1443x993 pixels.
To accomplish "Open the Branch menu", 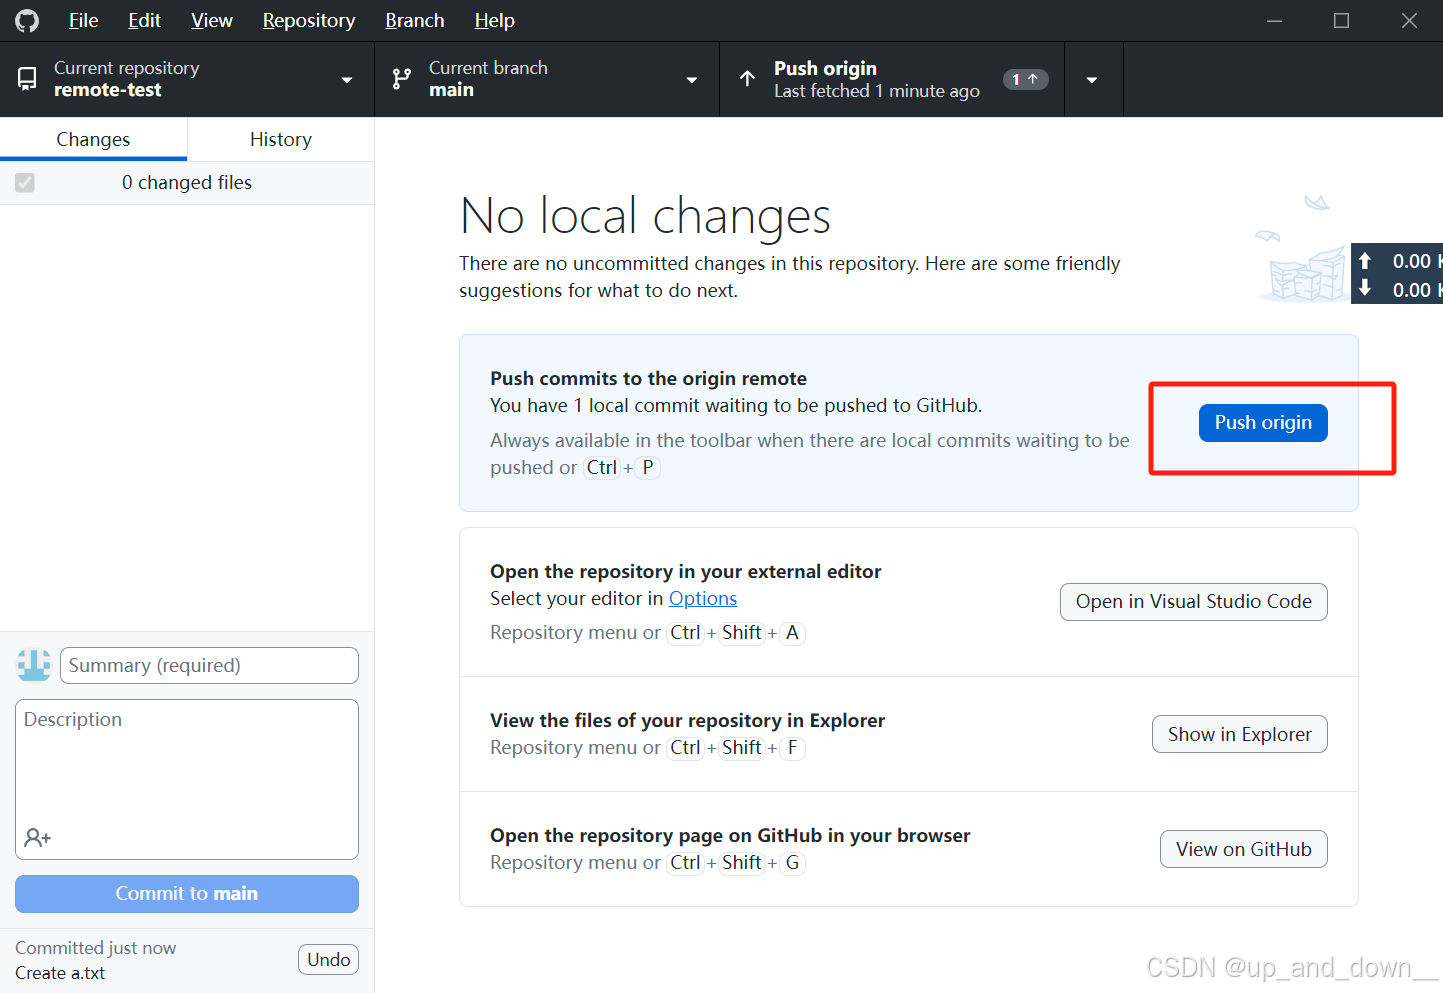I will (415, 20).
